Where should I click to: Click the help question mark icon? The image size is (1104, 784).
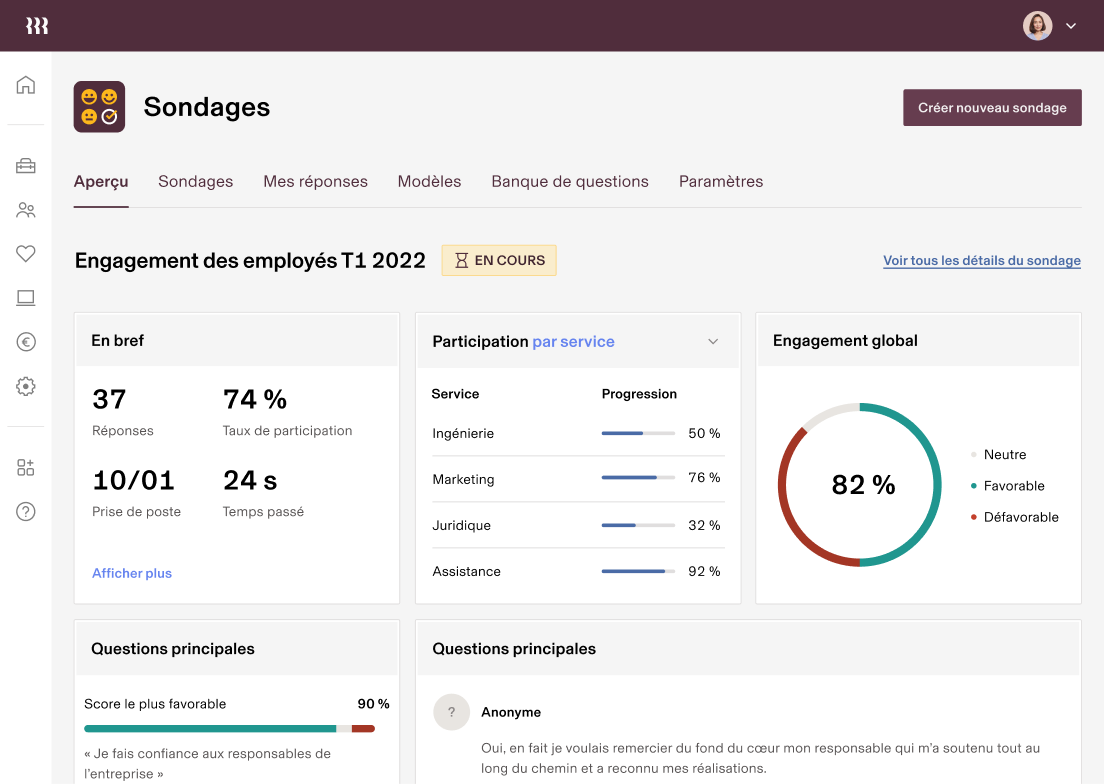click(x=26, y=511)
